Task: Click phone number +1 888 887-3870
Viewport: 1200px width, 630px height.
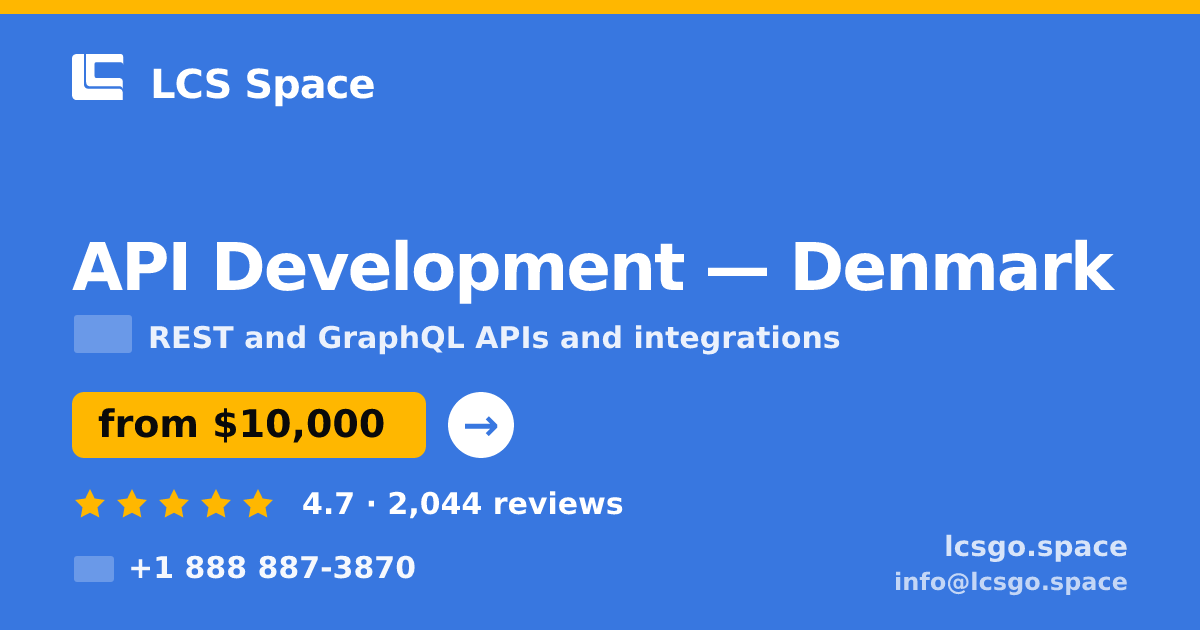Action: (272, 568)
